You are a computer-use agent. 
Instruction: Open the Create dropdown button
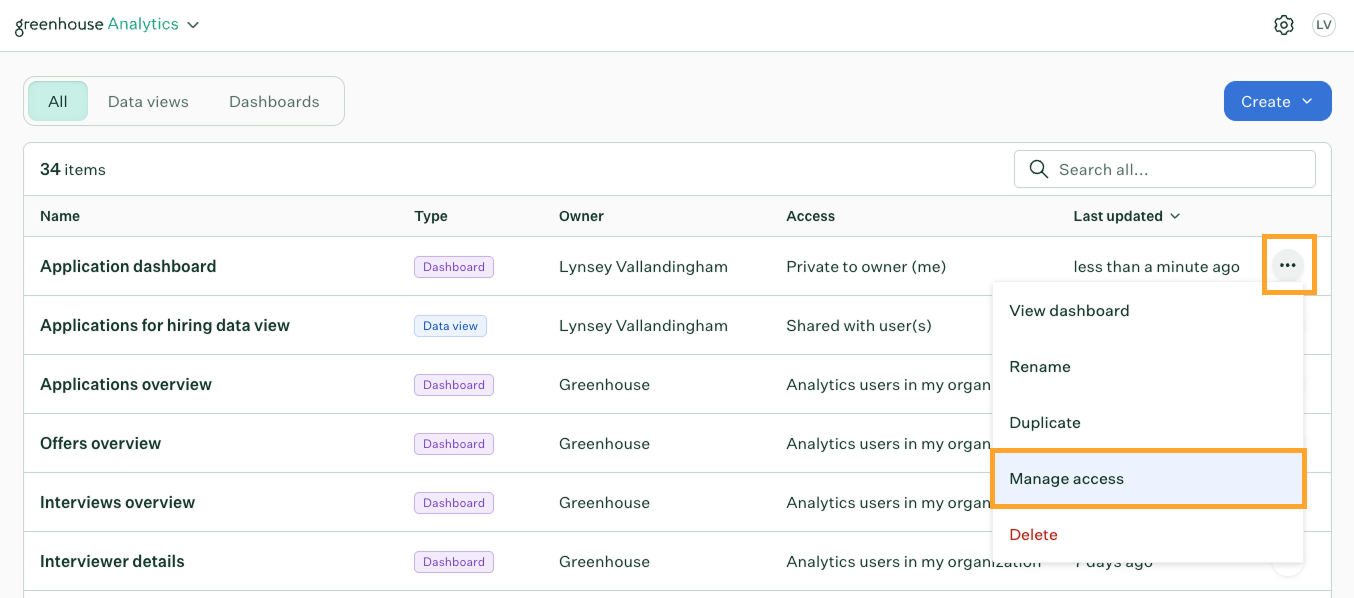tap(1277, 101)
